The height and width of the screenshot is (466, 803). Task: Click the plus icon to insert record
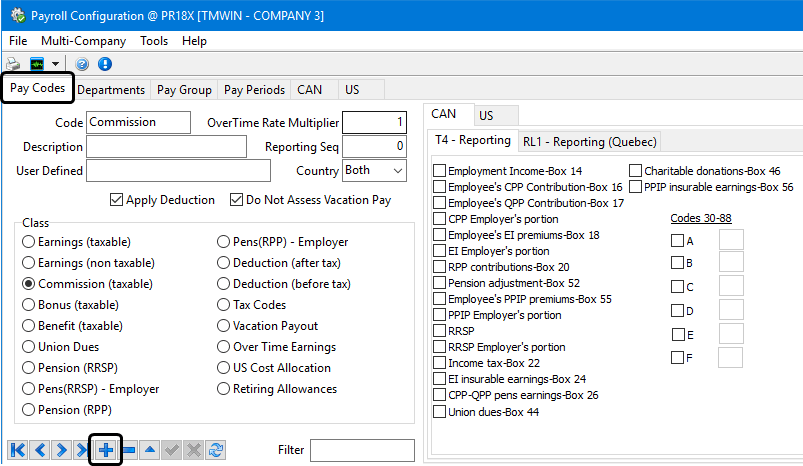106,450
